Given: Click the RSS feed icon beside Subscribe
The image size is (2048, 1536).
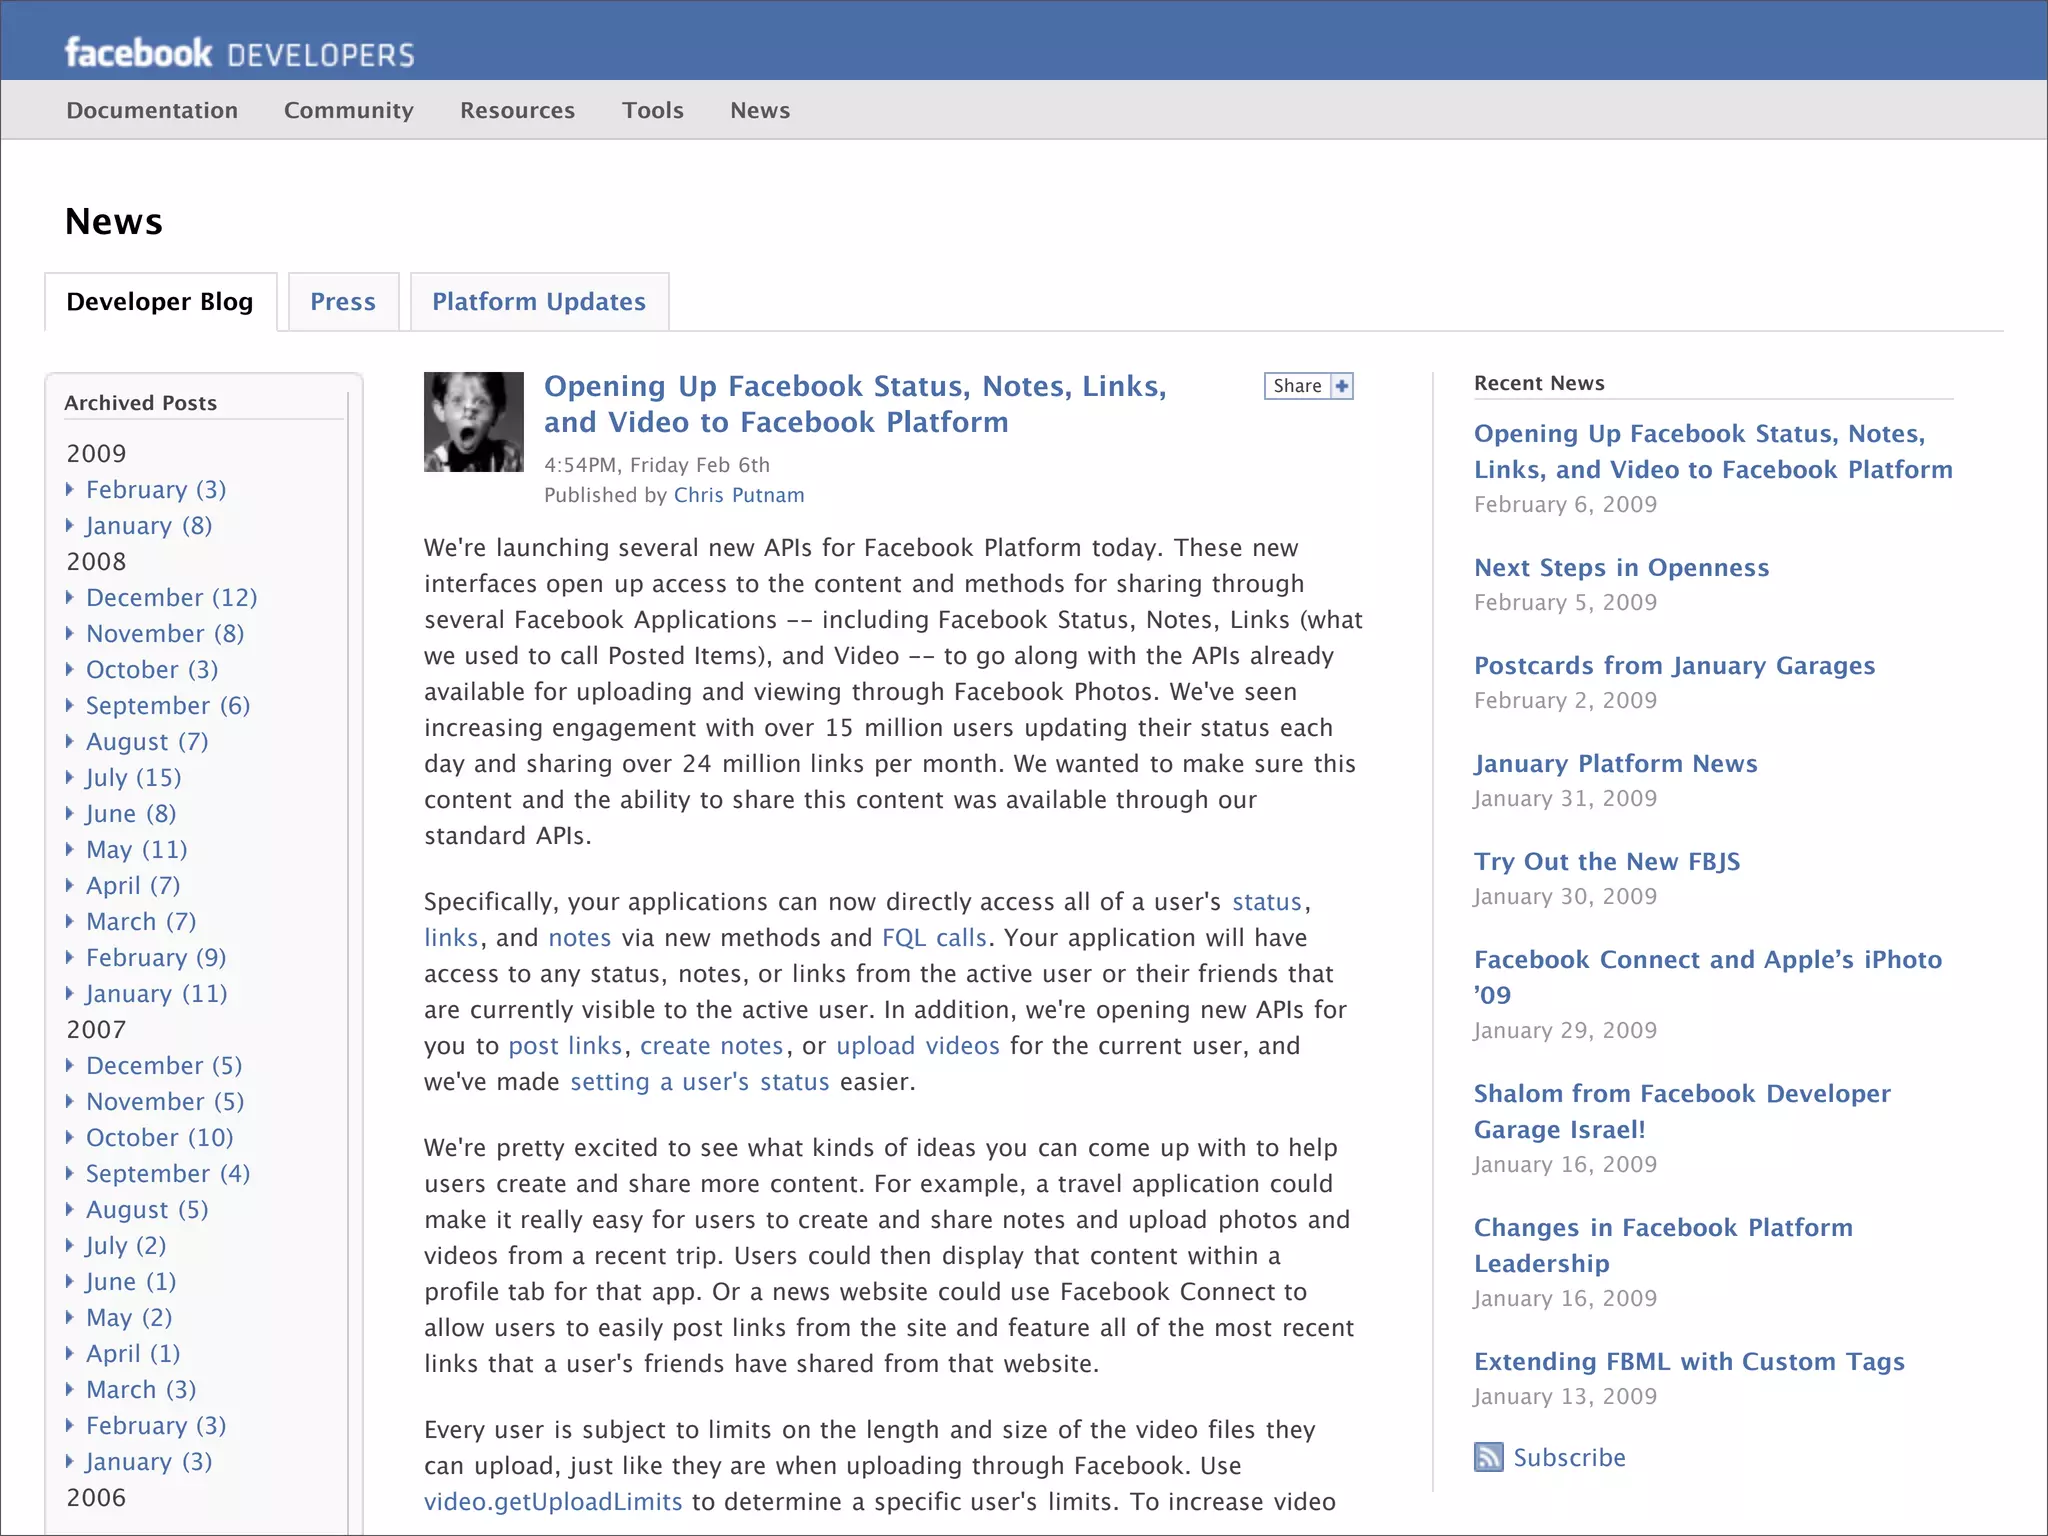Looking at the screenshot, I should coord(1488,1457).
